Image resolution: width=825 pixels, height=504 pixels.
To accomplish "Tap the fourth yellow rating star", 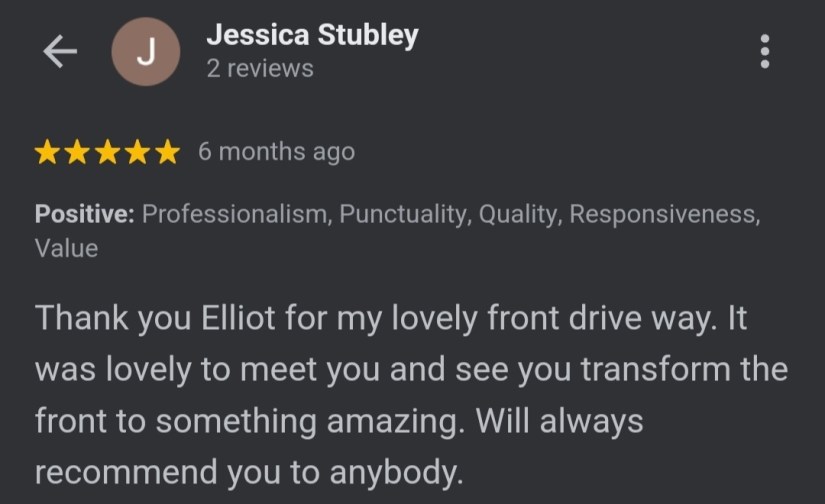I will click(138, 152).
